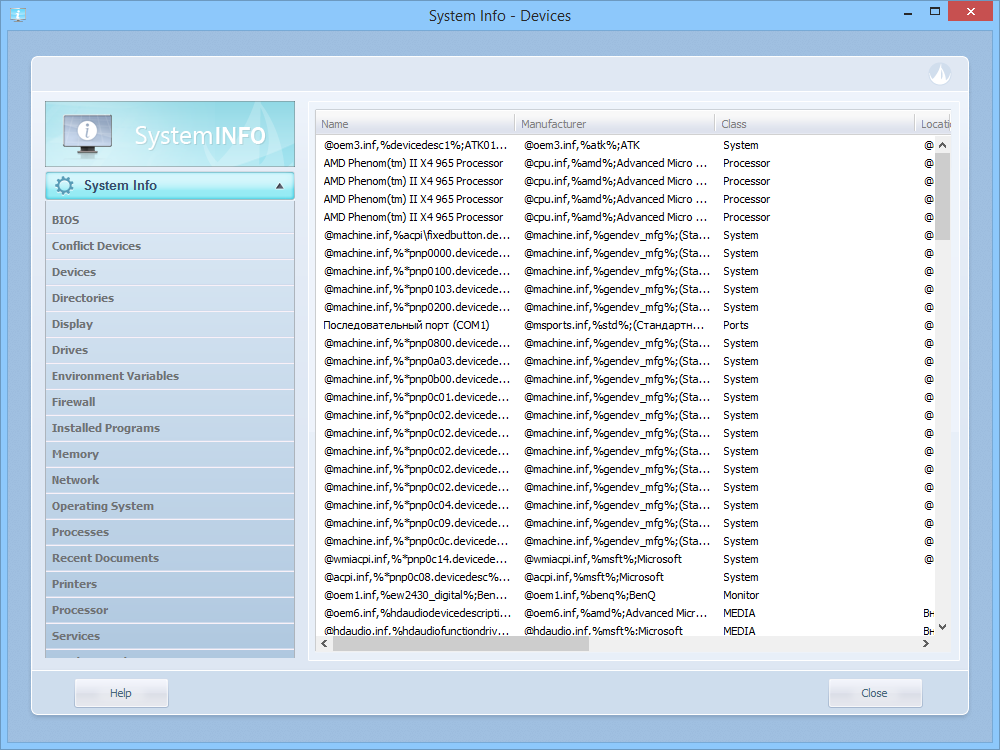This screenshot has height=750, width=1000.
Task: Collapse the System Info section arrow
Action: [279, 186]
